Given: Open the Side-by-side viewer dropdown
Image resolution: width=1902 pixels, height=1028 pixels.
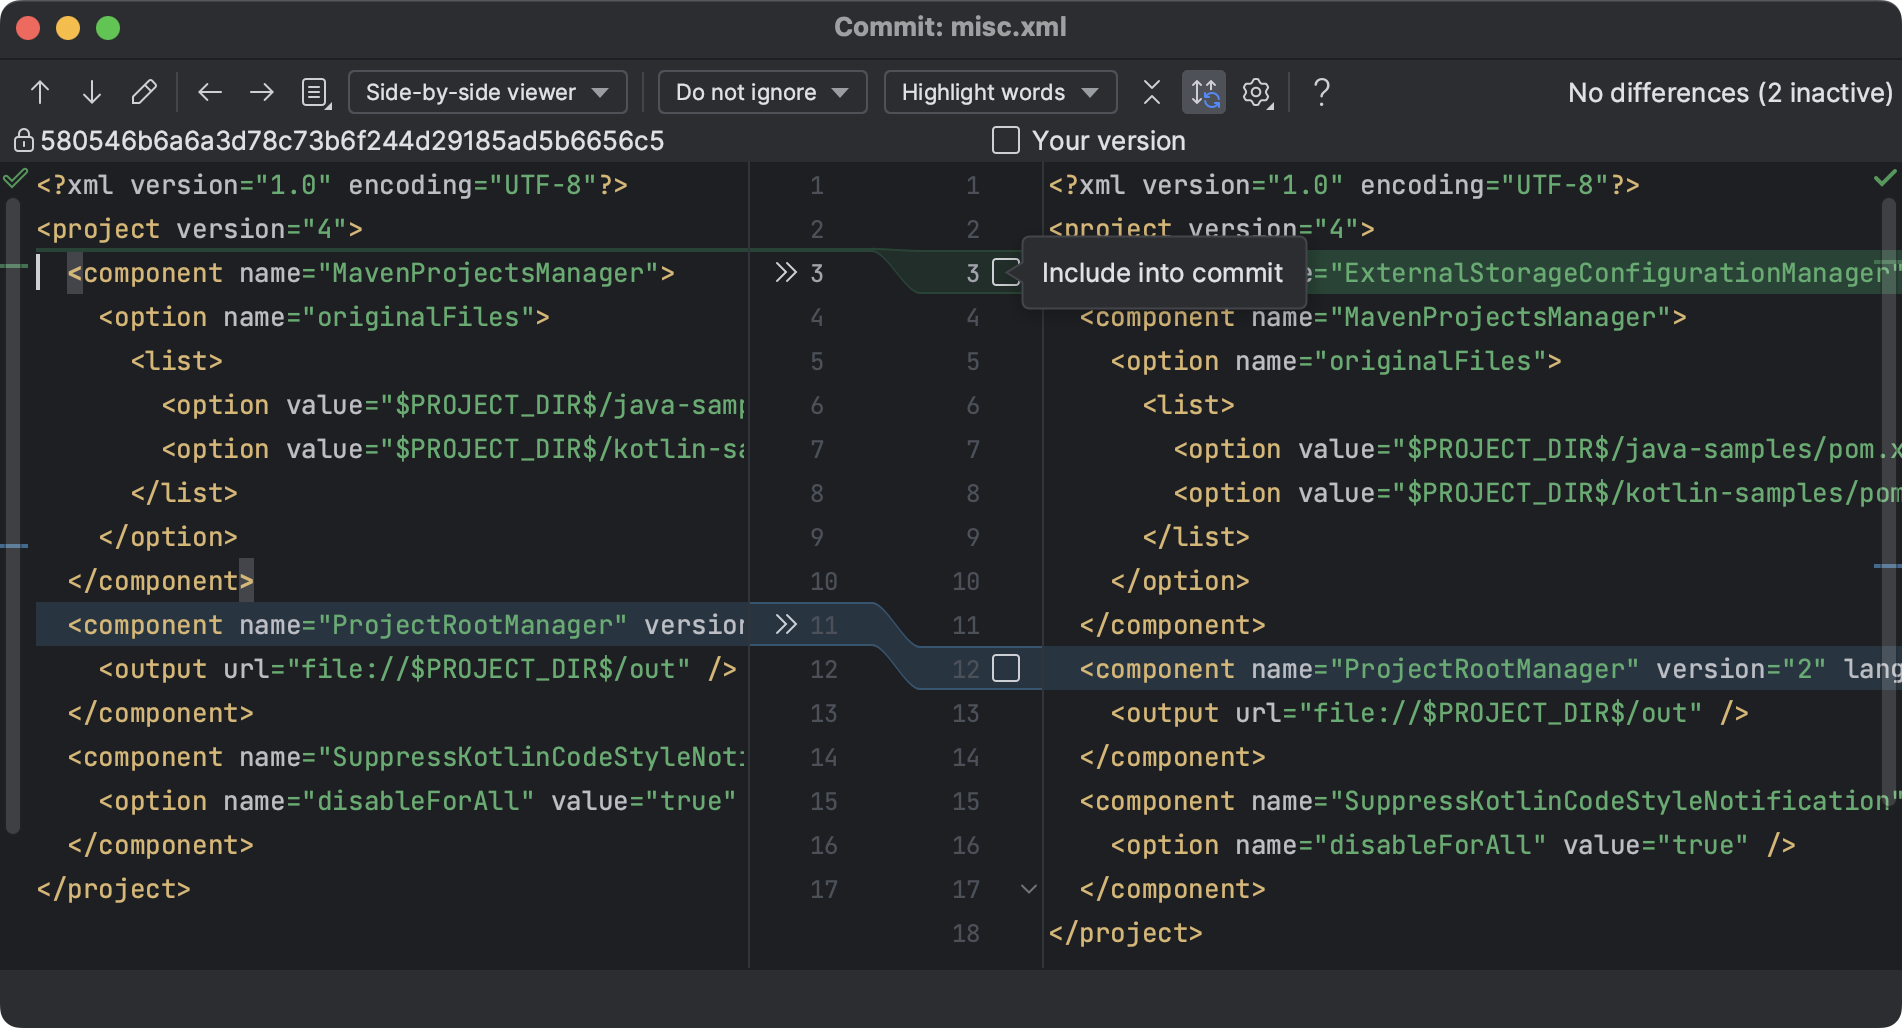Looking at the screenshot, I should tap(487, 92).
